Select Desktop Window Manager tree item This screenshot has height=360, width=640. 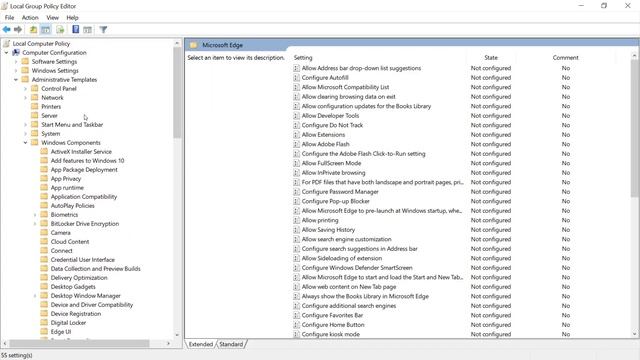click(85, 296)
